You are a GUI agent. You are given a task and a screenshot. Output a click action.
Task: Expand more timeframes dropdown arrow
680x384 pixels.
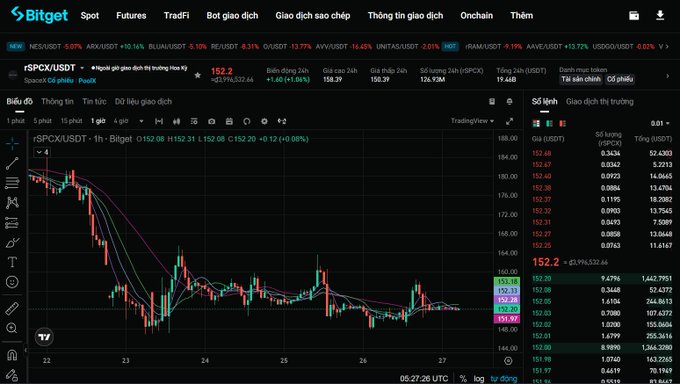[x=141, y=121]
